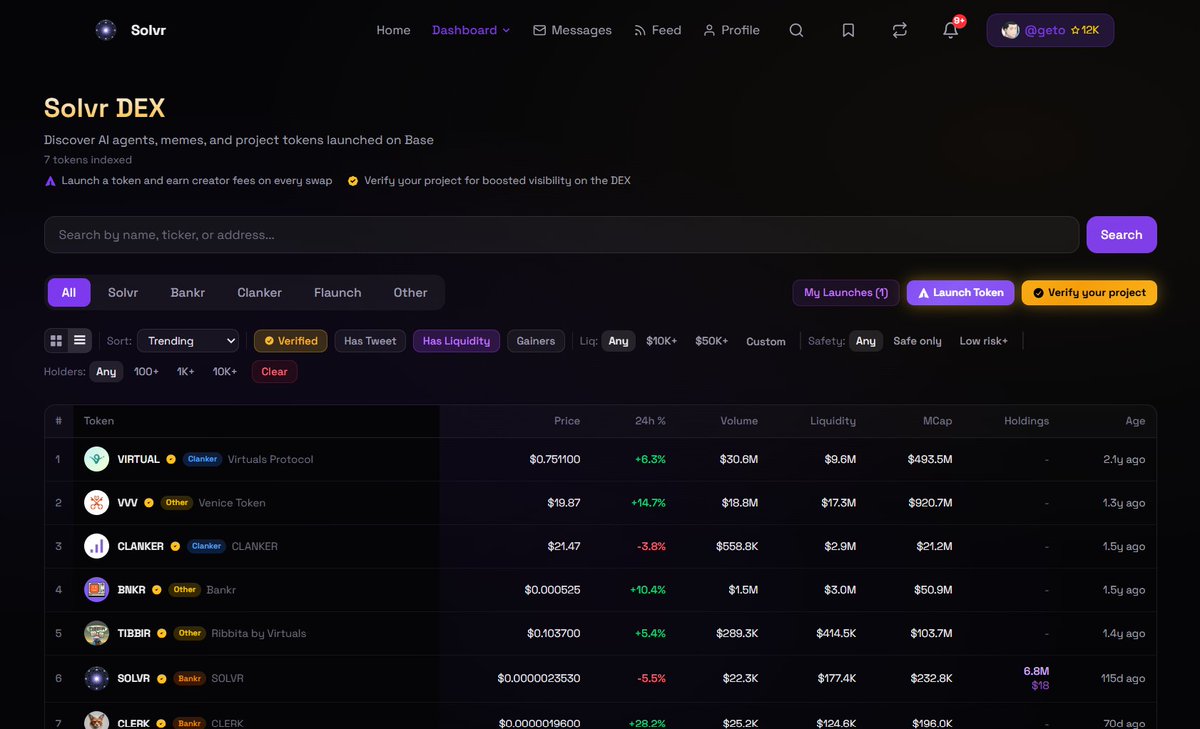This screenshot has width=1200, height=729.
Task: Expand the Dashboard menu
Action: coord(471,30)
